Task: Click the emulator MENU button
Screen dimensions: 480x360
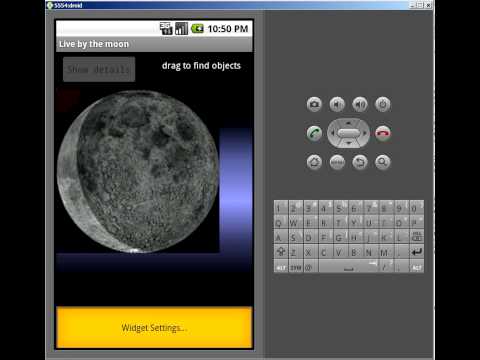Action: (337, 162)
